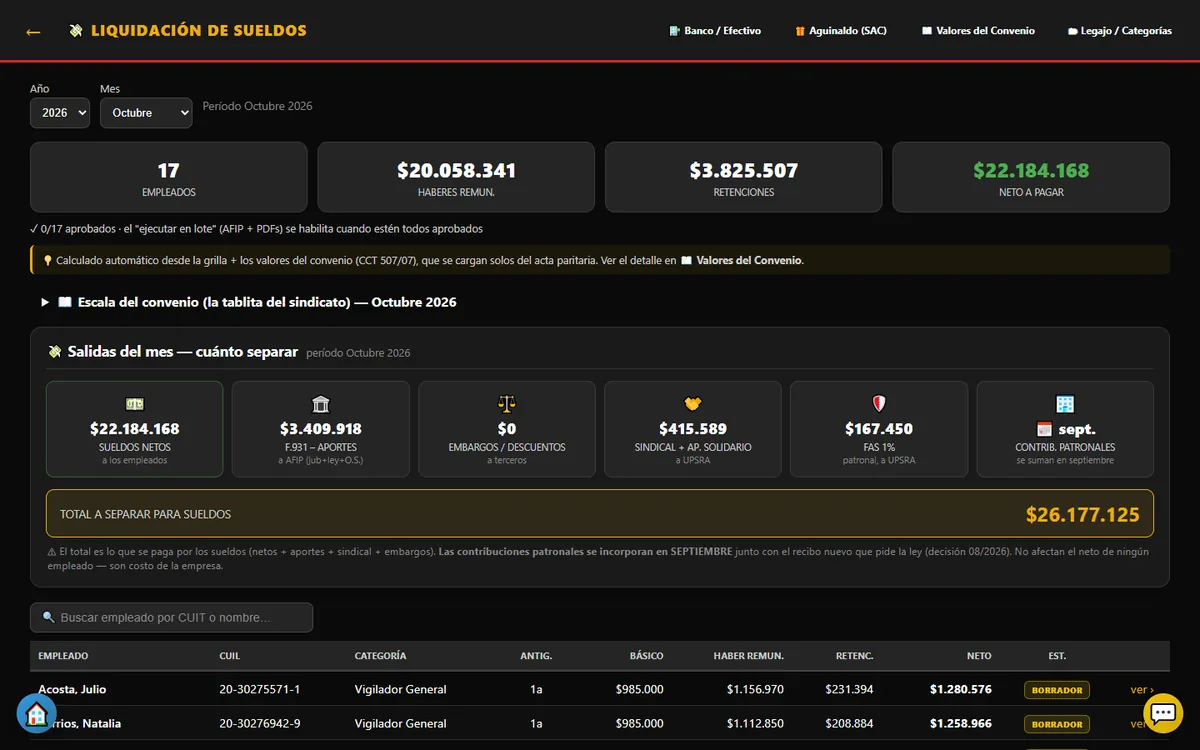Click BORRADOR badge on Acosta, Julio row
The image size is (1200, 750).
click(1057, 690)
